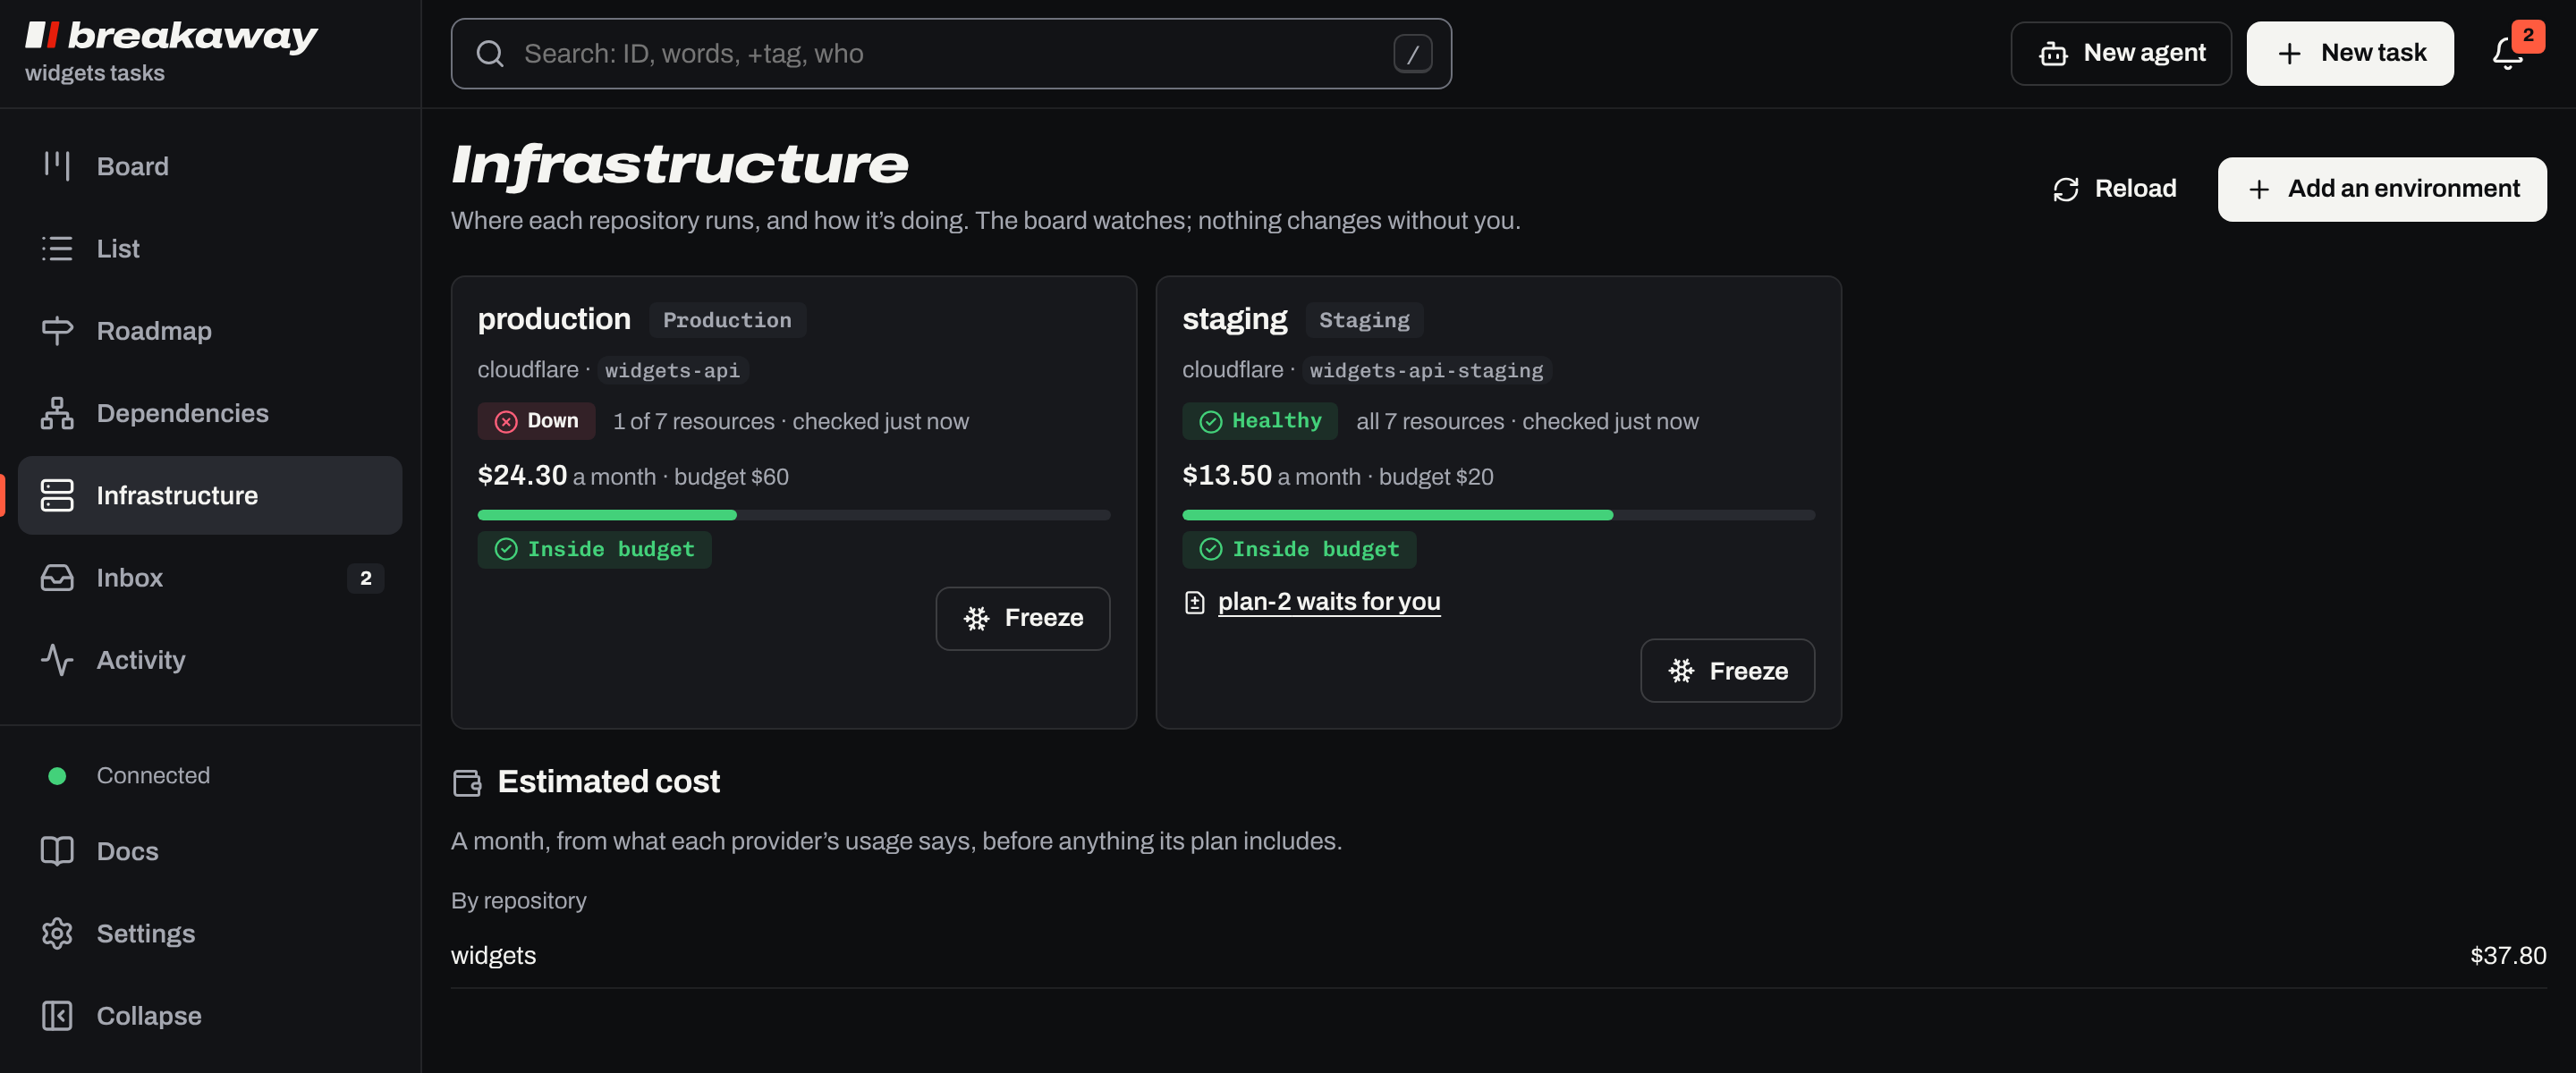The height and width of the screenshot is (1073, 2576).
Task: Click the Dependencies network icon
Action: (57, 413)
